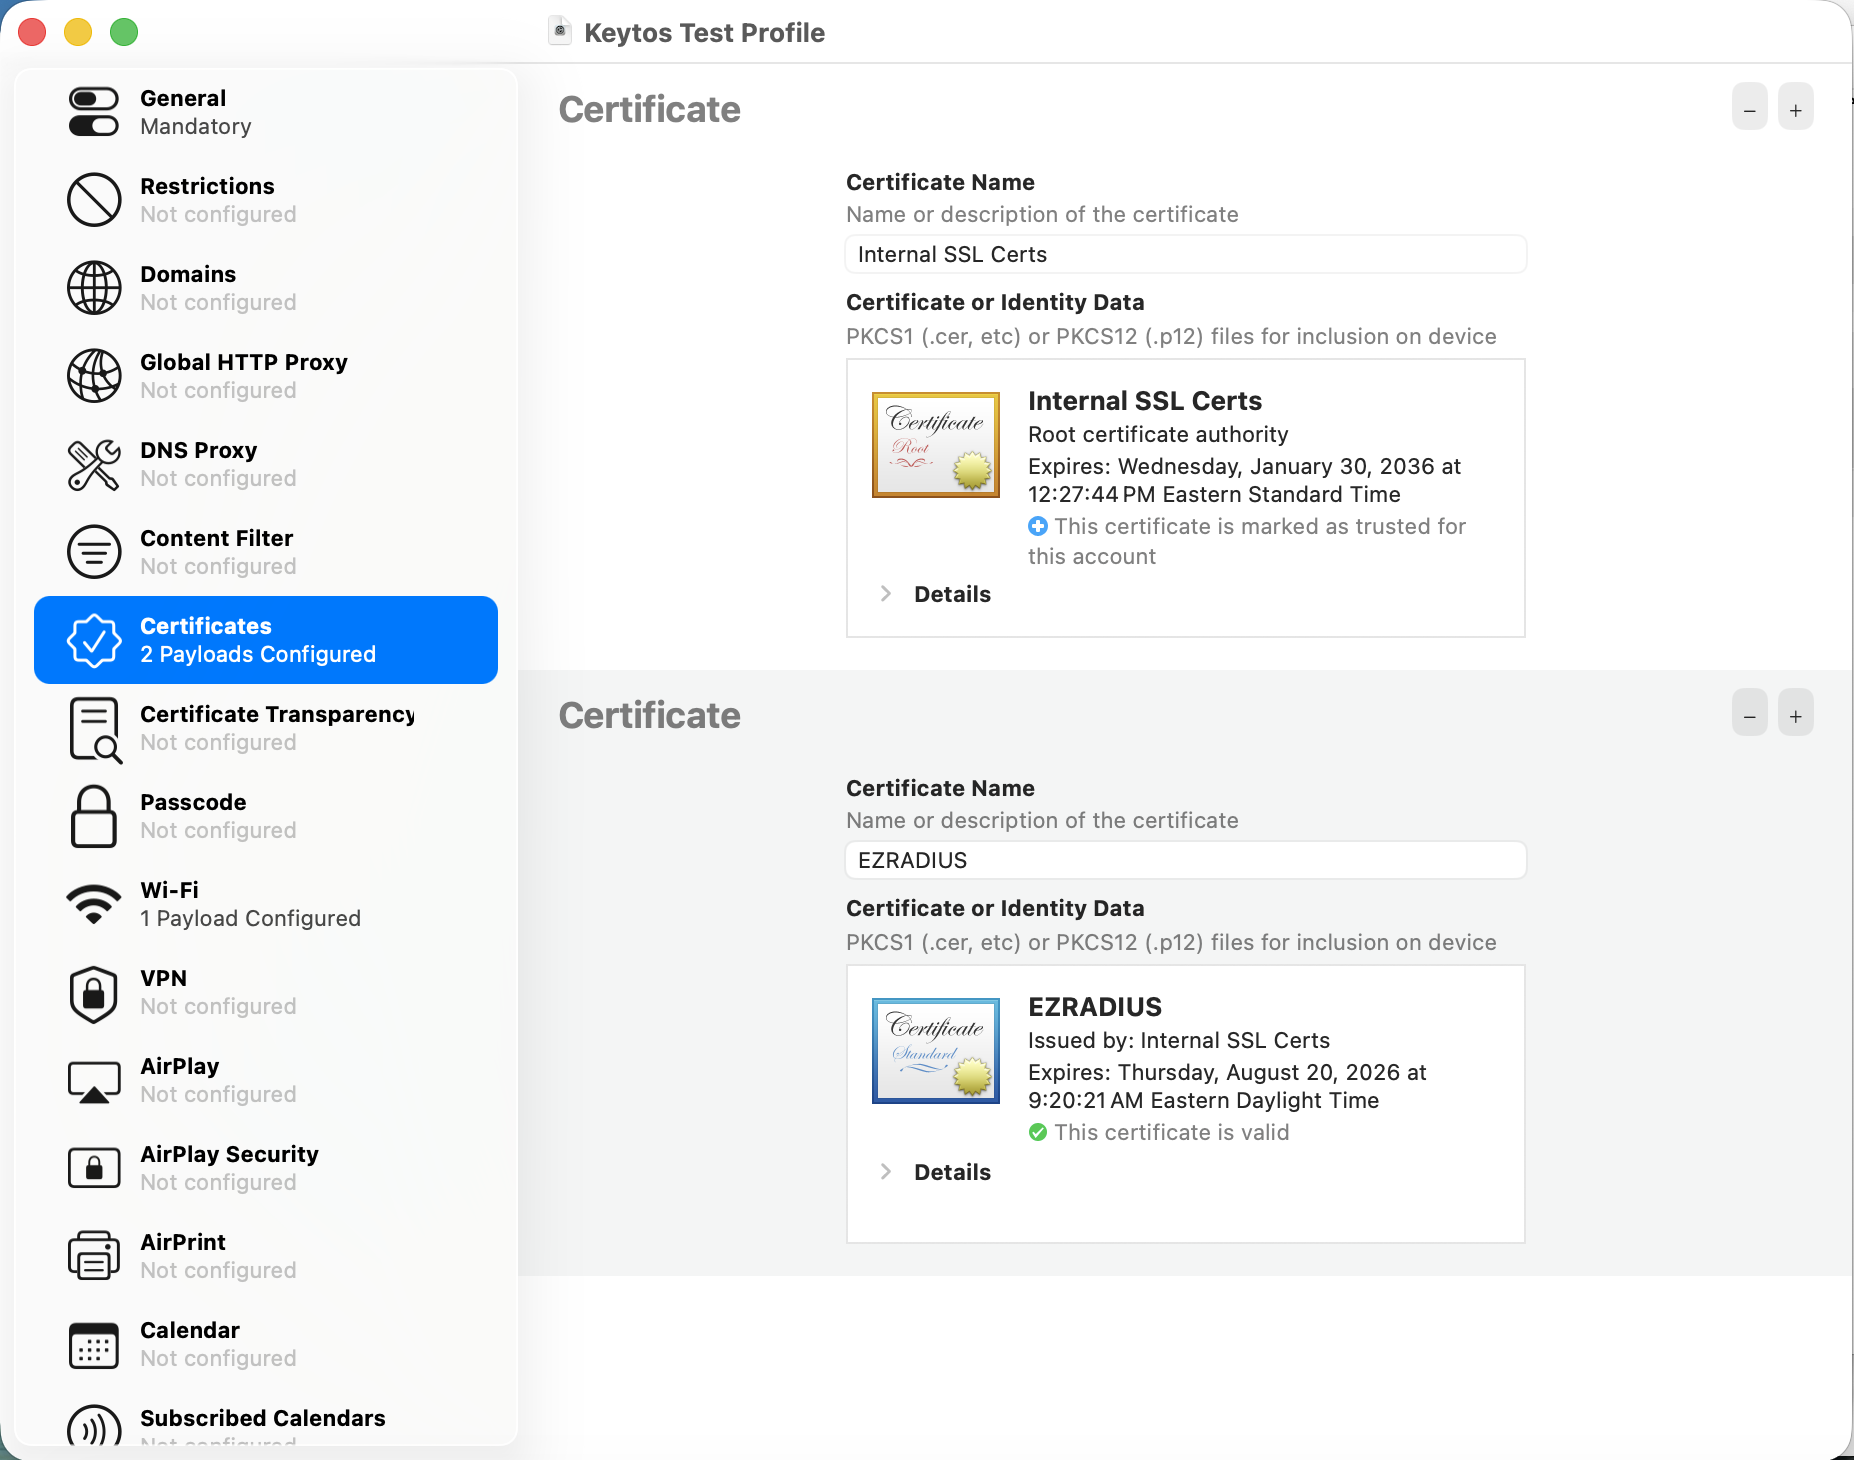Click the bold Internal SSL Certs certificate title

coord(1145,401)
